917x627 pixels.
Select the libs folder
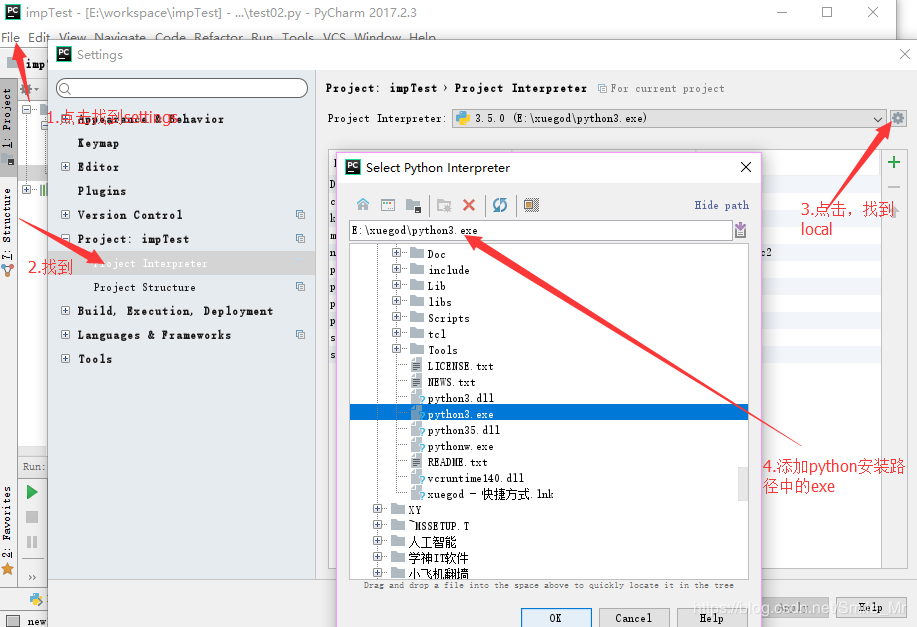440,302
